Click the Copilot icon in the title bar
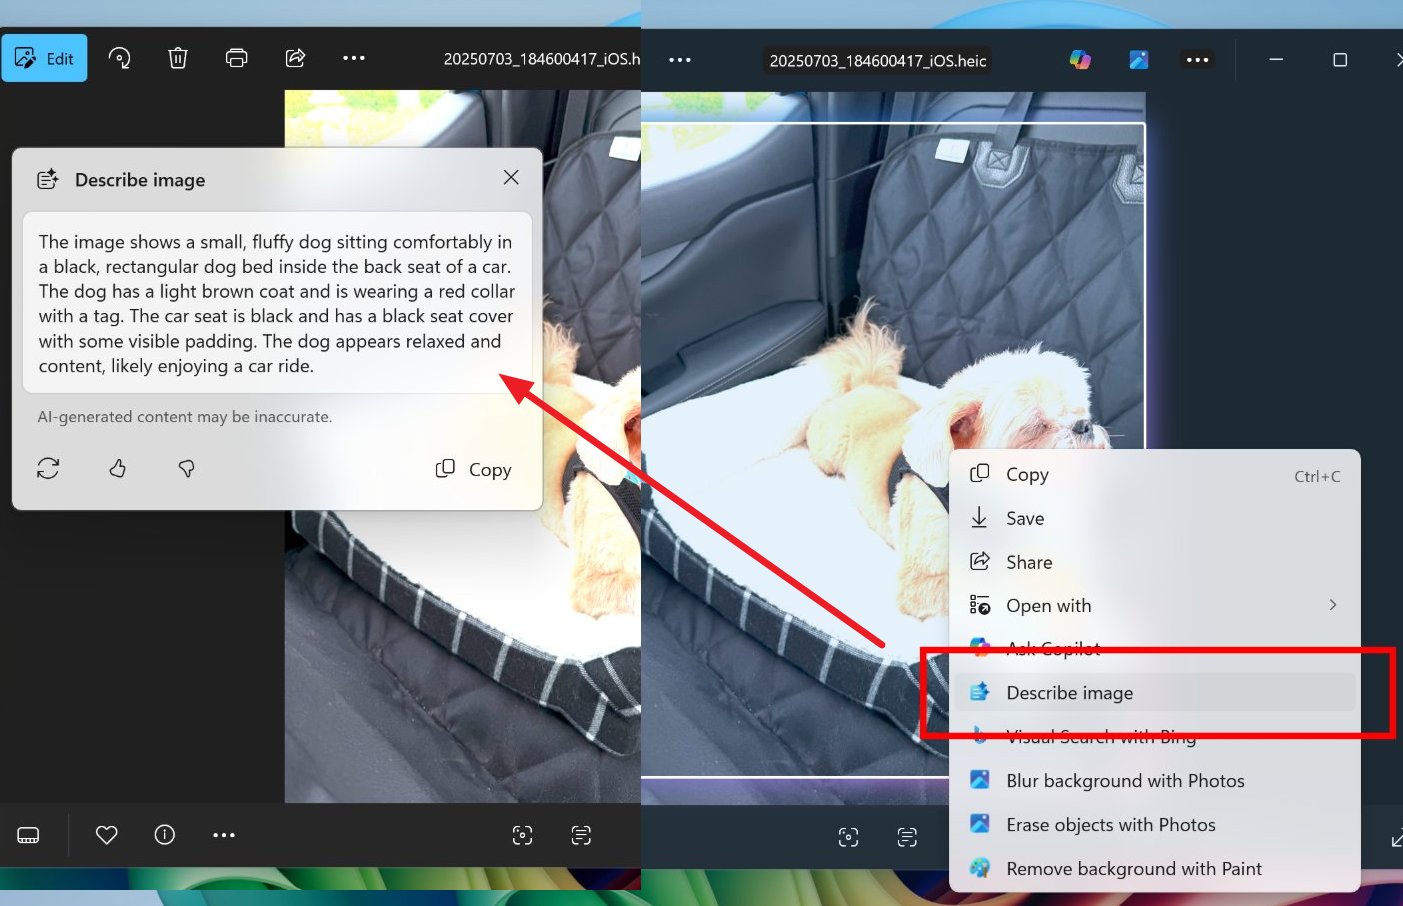This screenshot has width=1403, height=906. coord(1079,59)
